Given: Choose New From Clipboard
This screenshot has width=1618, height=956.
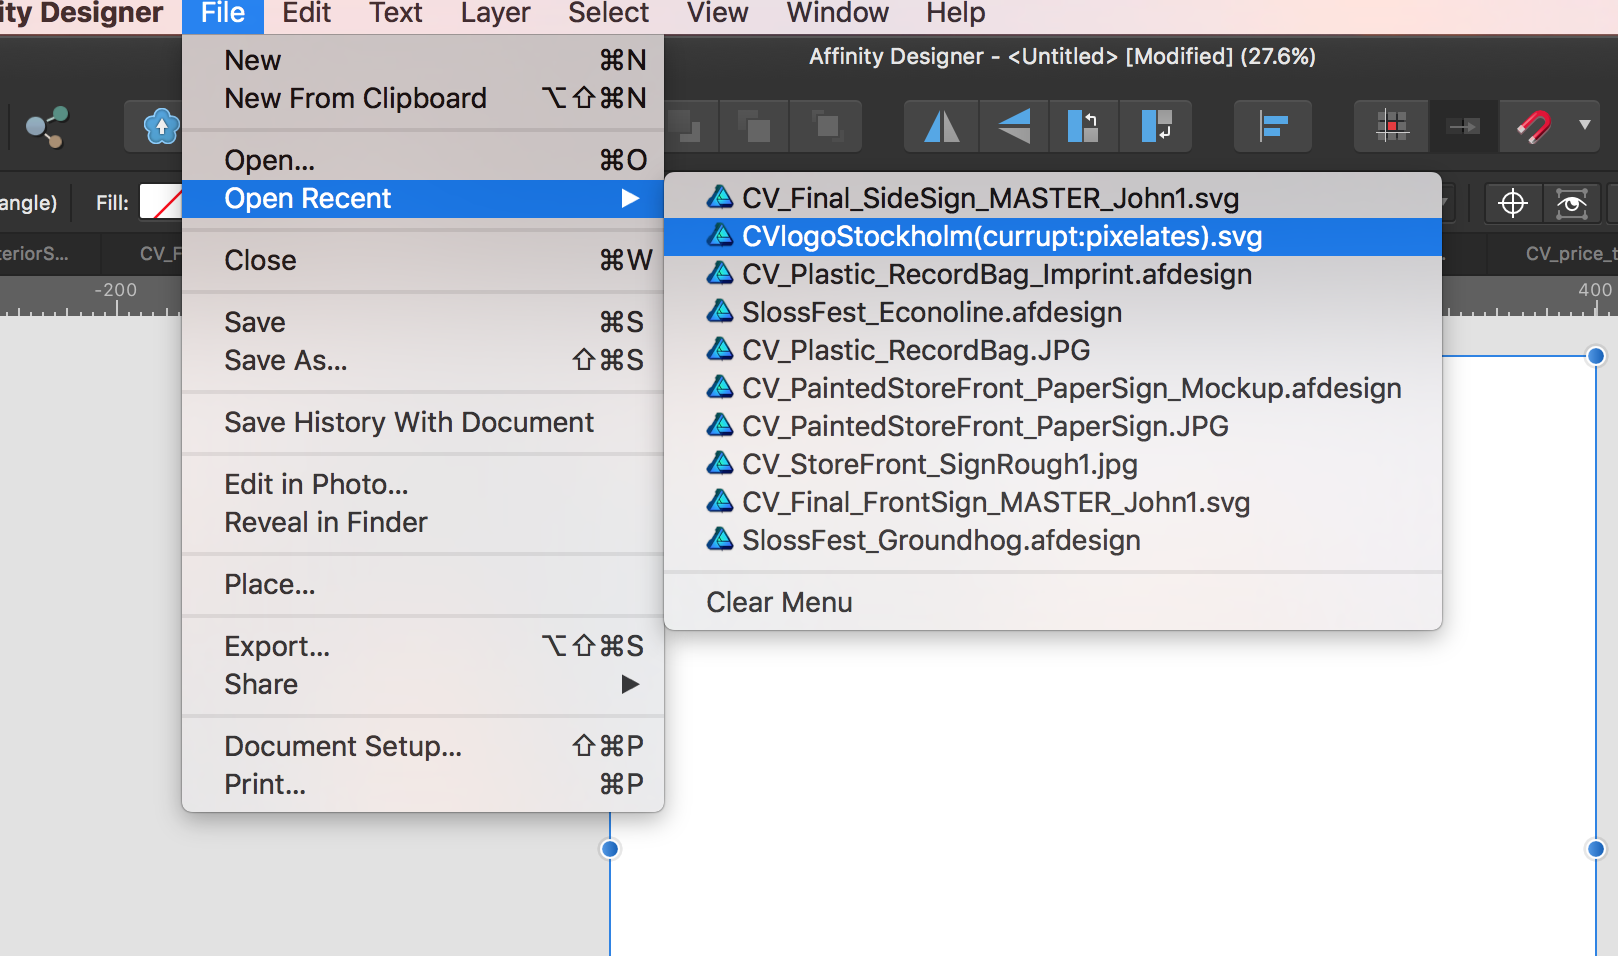Looking at the screenshot, I should pyautogui.click(x=423, y=98).
